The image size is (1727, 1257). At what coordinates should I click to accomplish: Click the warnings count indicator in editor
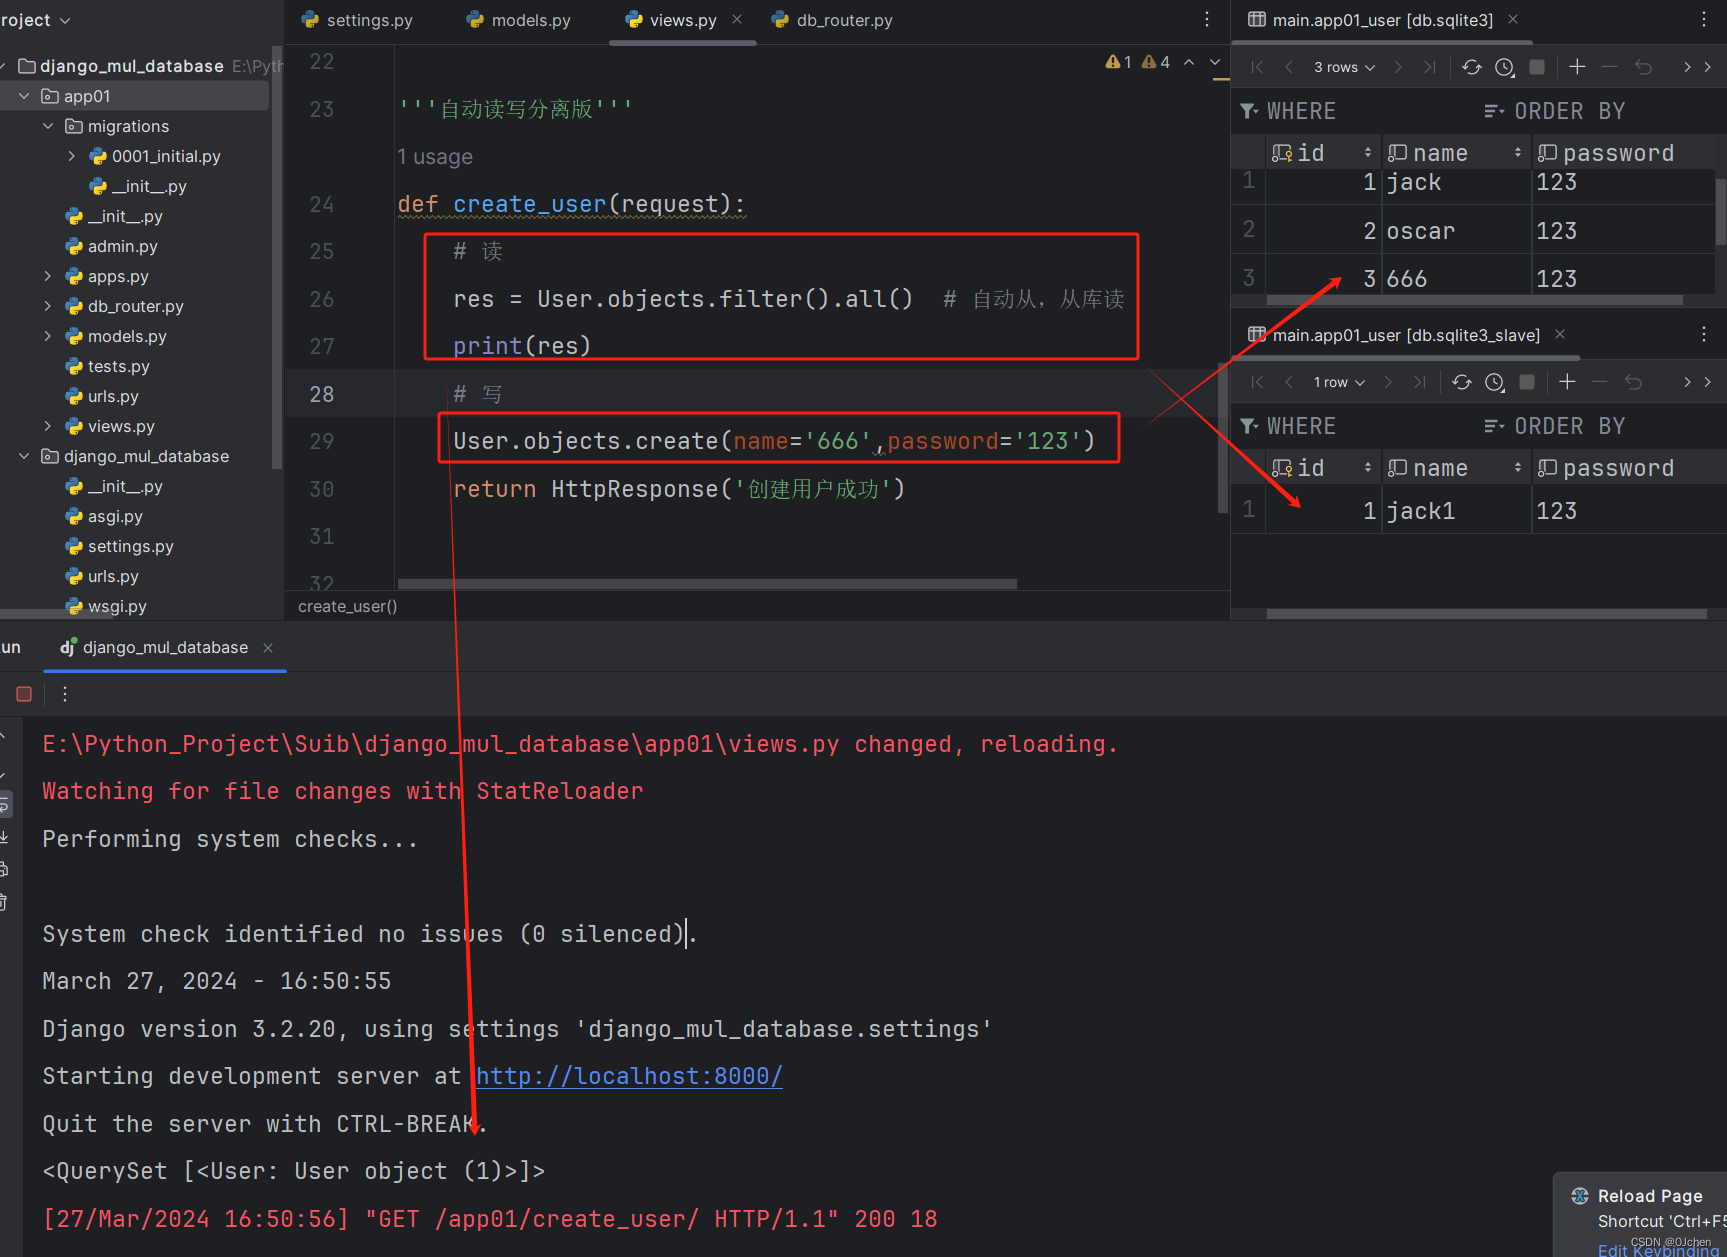pyautogui.click(x=1137, y=62)
